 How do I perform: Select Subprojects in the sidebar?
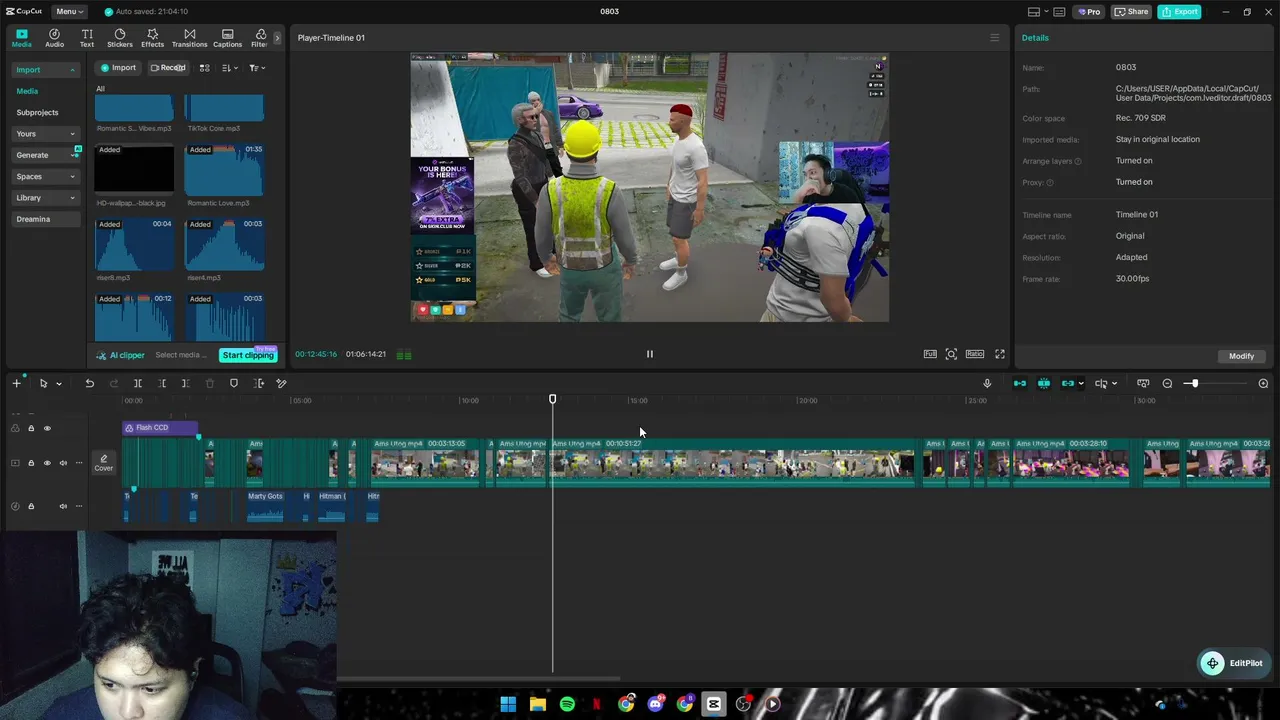[x=37, y=113]
